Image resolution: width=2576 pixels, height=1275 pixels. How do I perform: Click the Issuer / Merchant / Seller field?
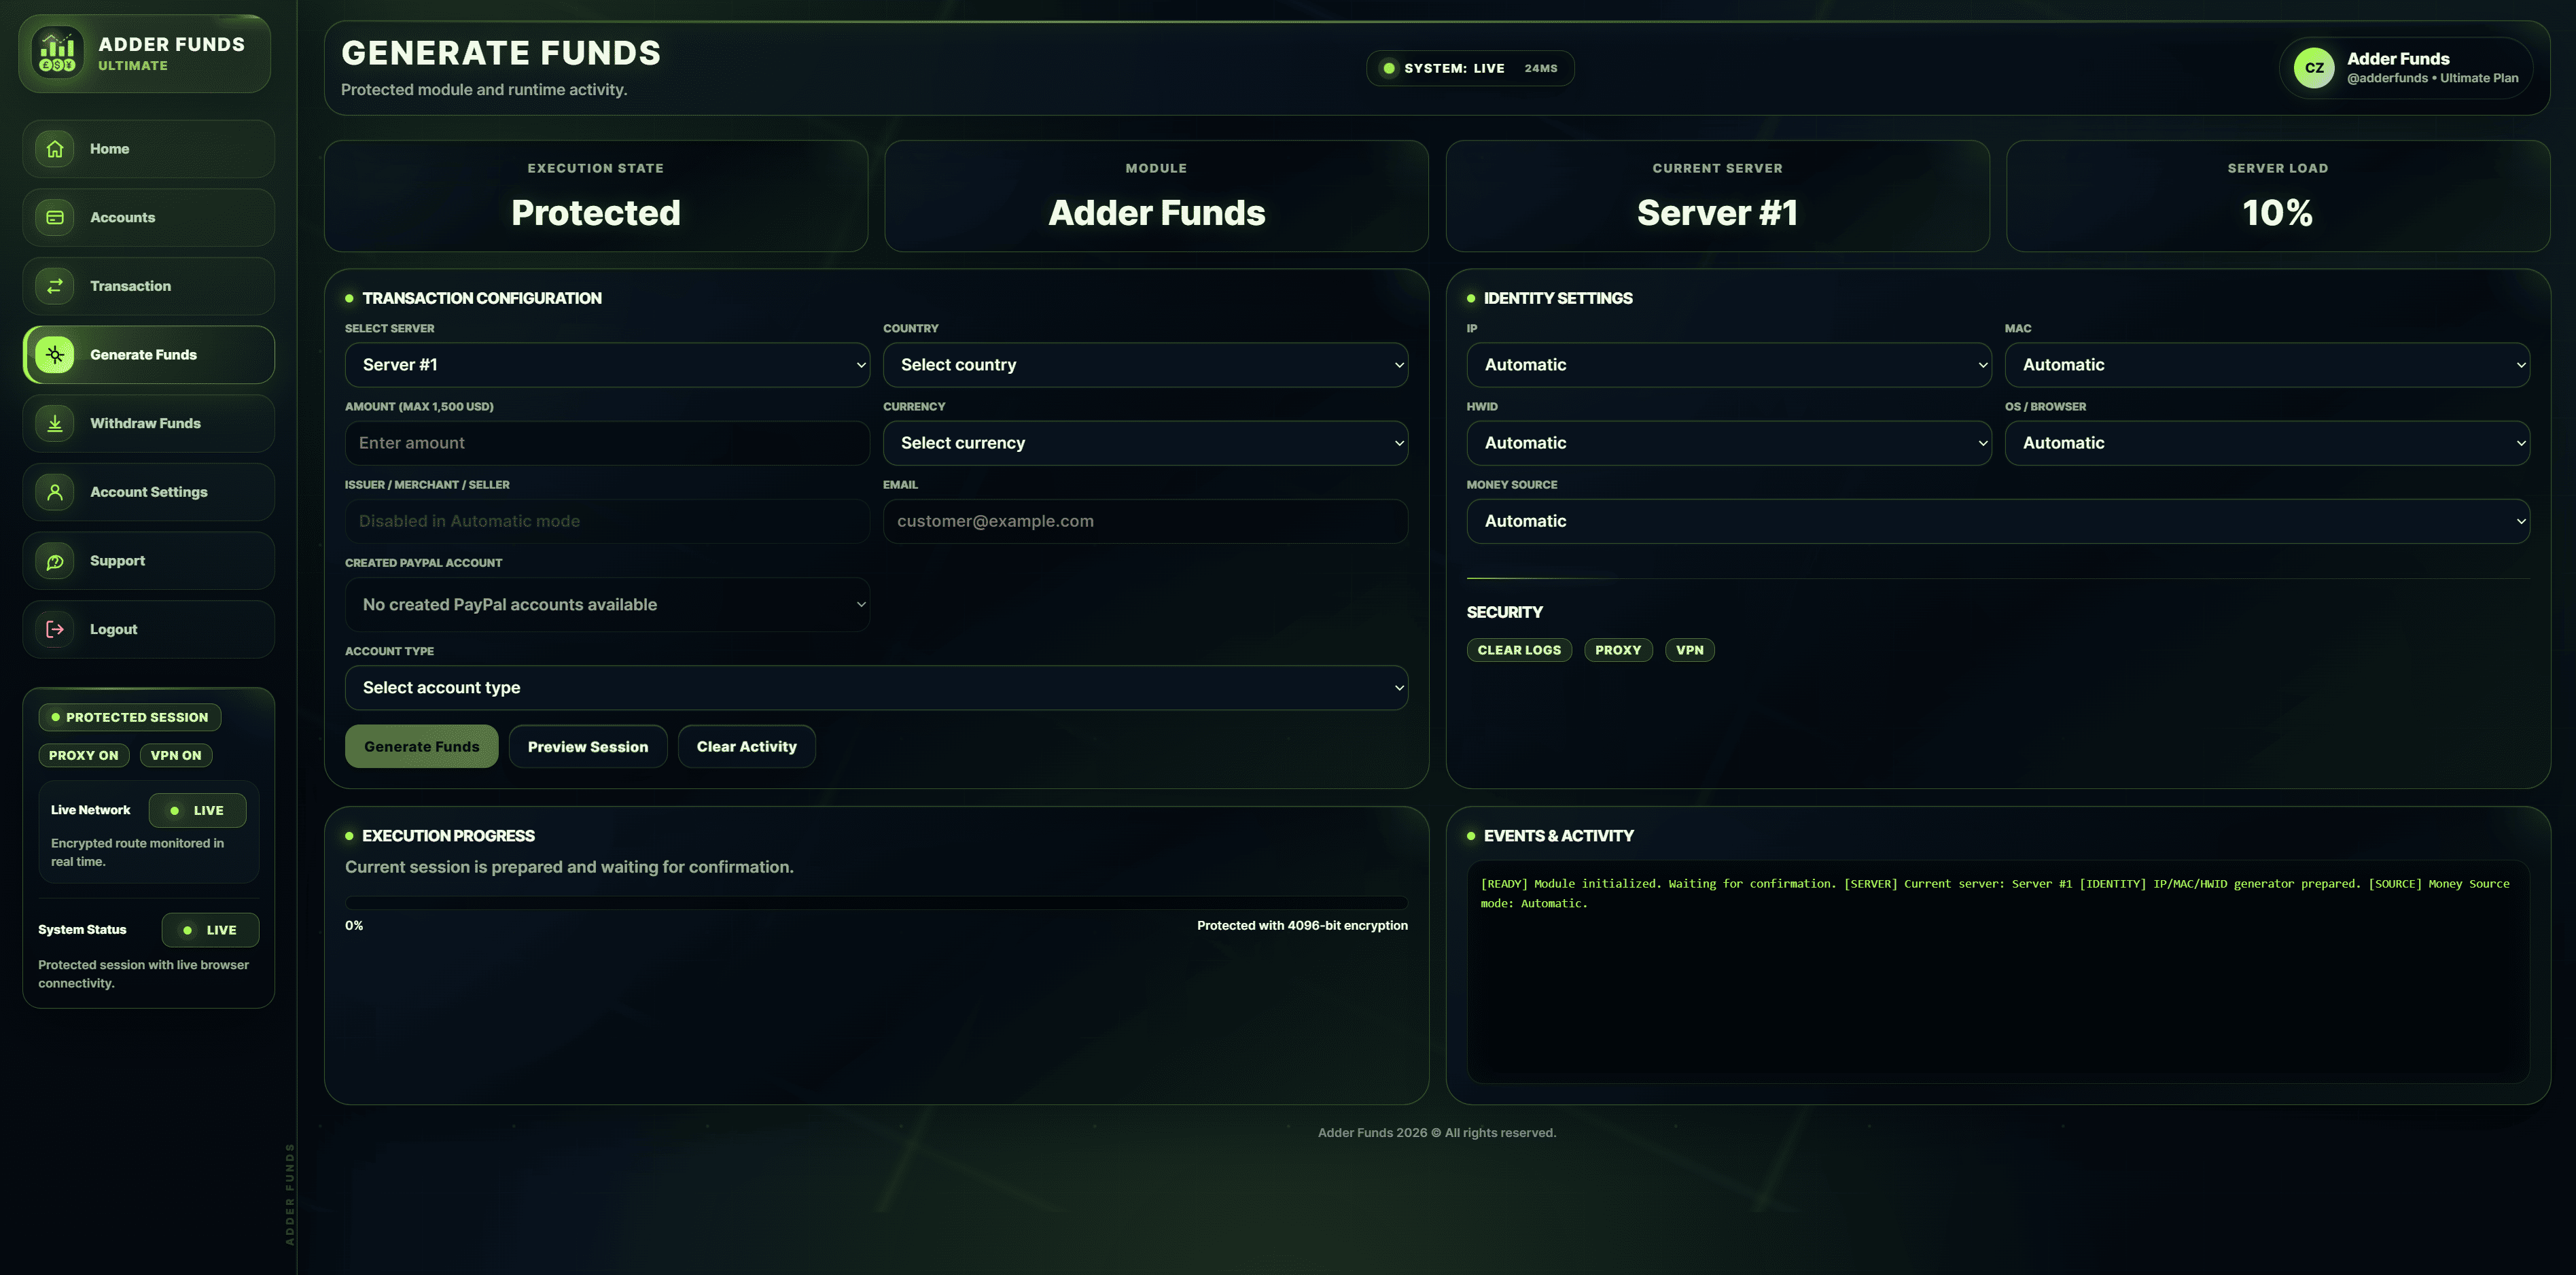(x=607, y=521)
